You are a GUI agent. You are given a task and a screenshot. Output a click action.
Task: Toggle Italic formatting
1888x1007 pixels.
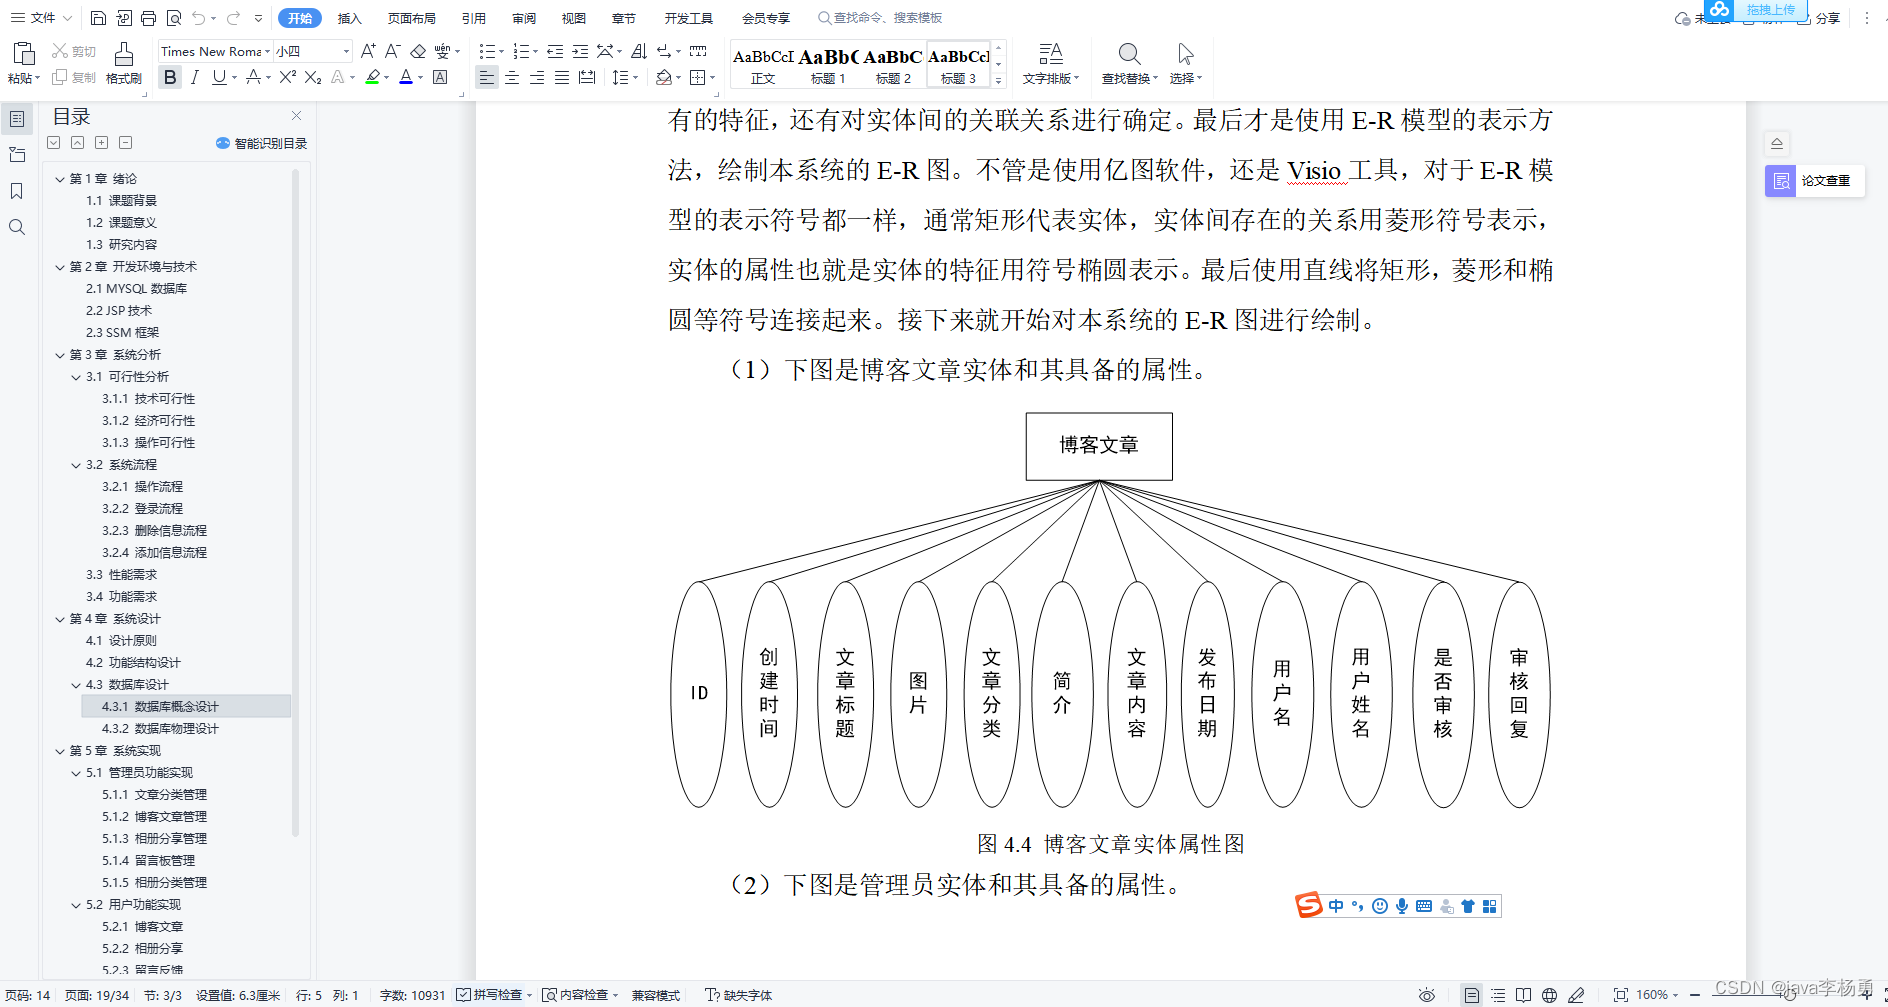pyautogui.click(x=195, y=77)
